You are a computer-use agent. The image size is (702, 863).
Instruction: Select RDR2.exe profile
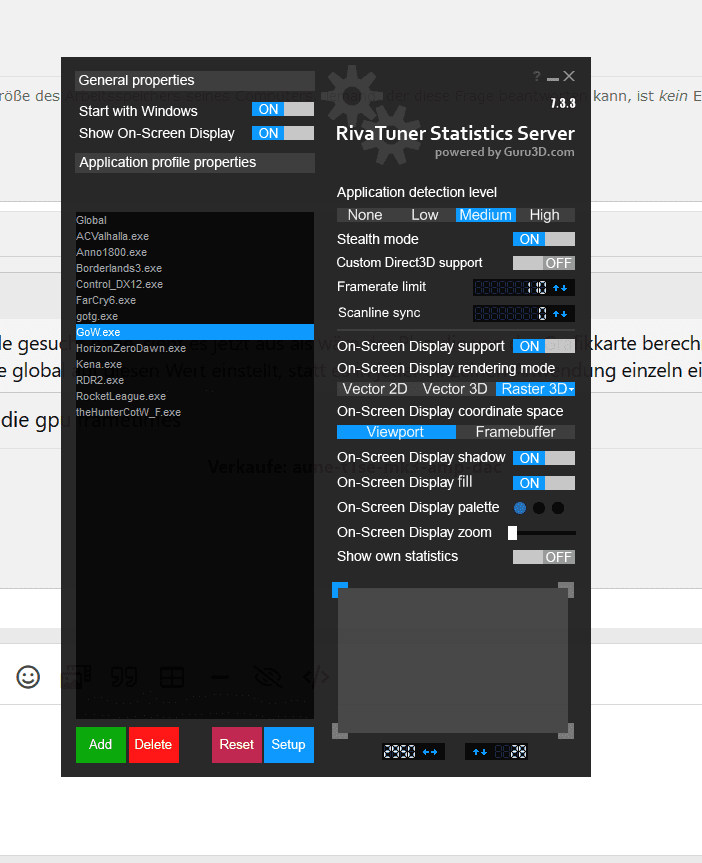tap(195, 380)
